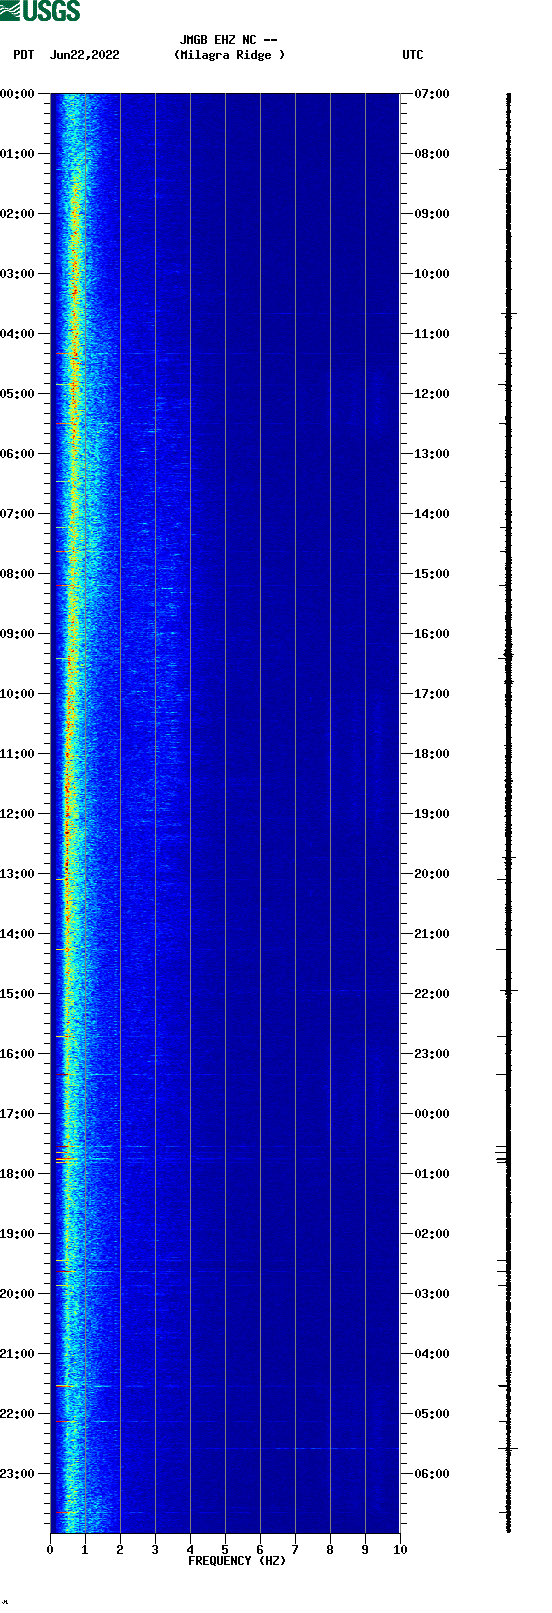Click the 23:00 PDT time label

18,1474
